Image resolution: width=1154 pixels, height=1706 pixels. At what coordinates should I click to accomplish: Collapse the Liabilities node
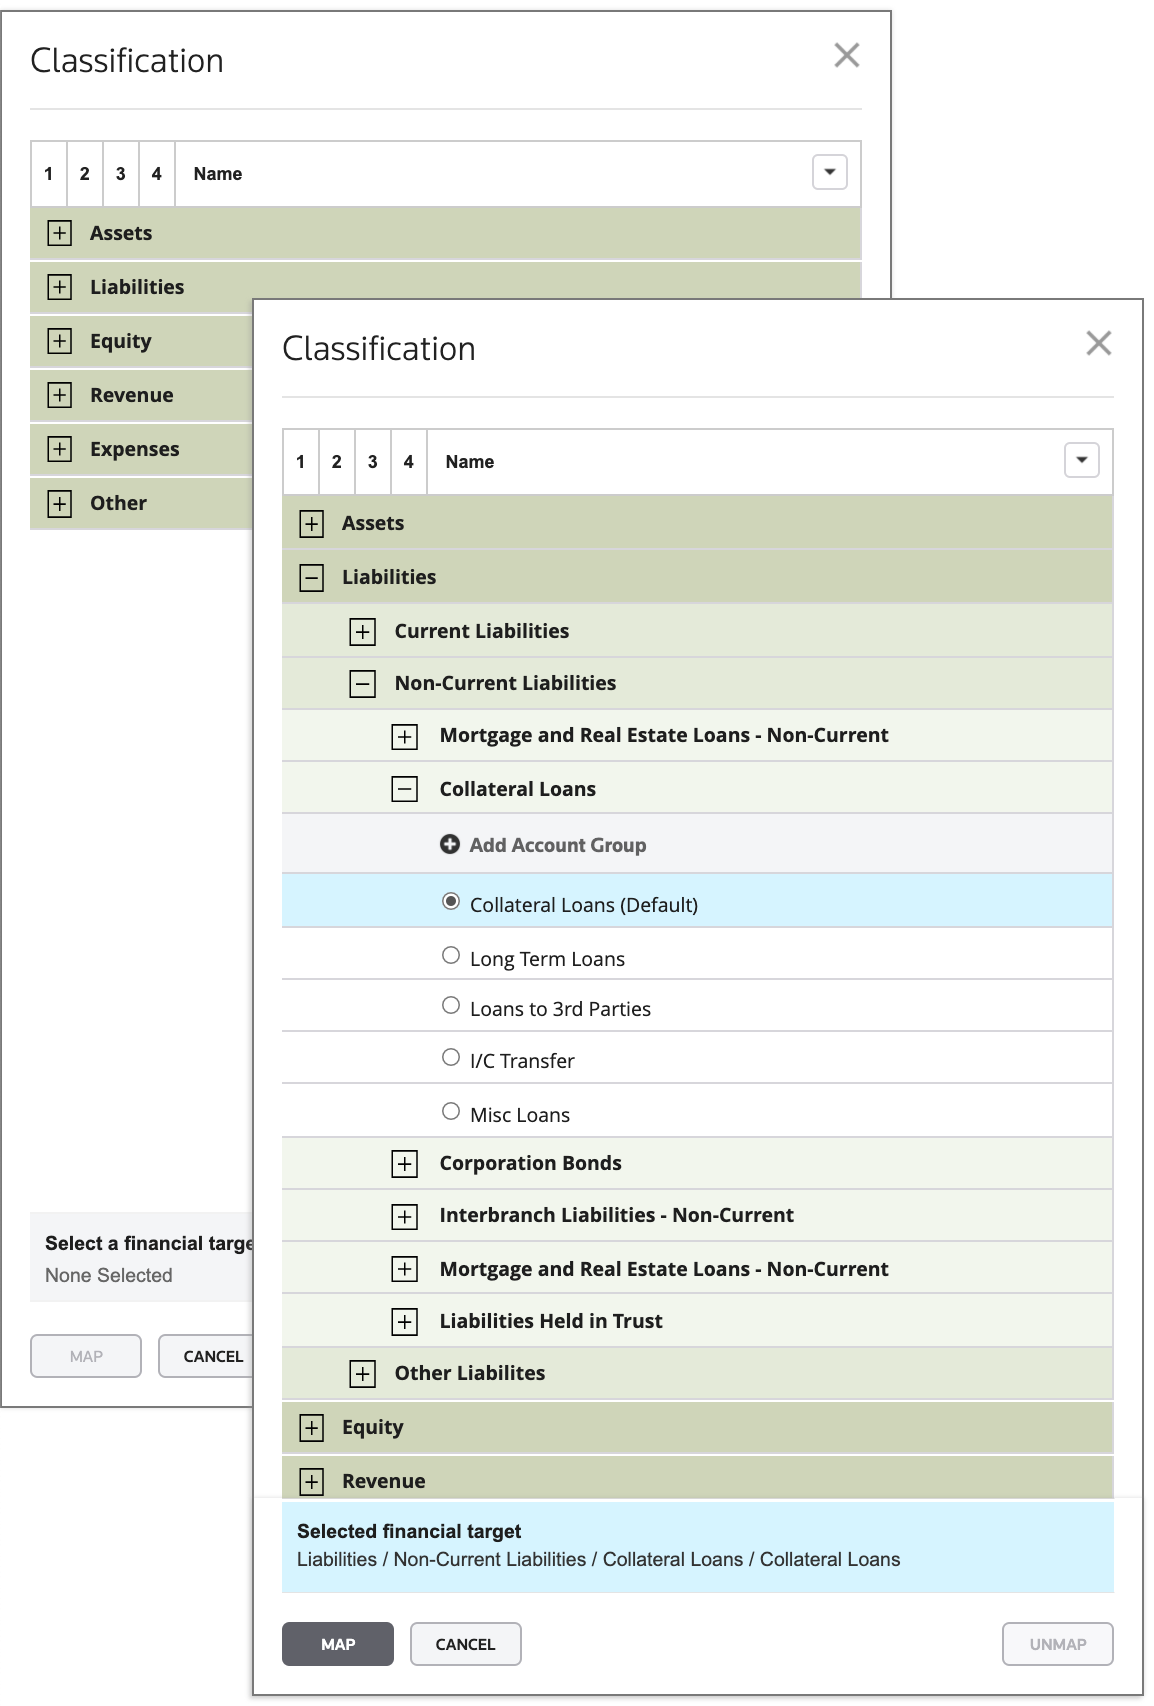pos(312,577)
